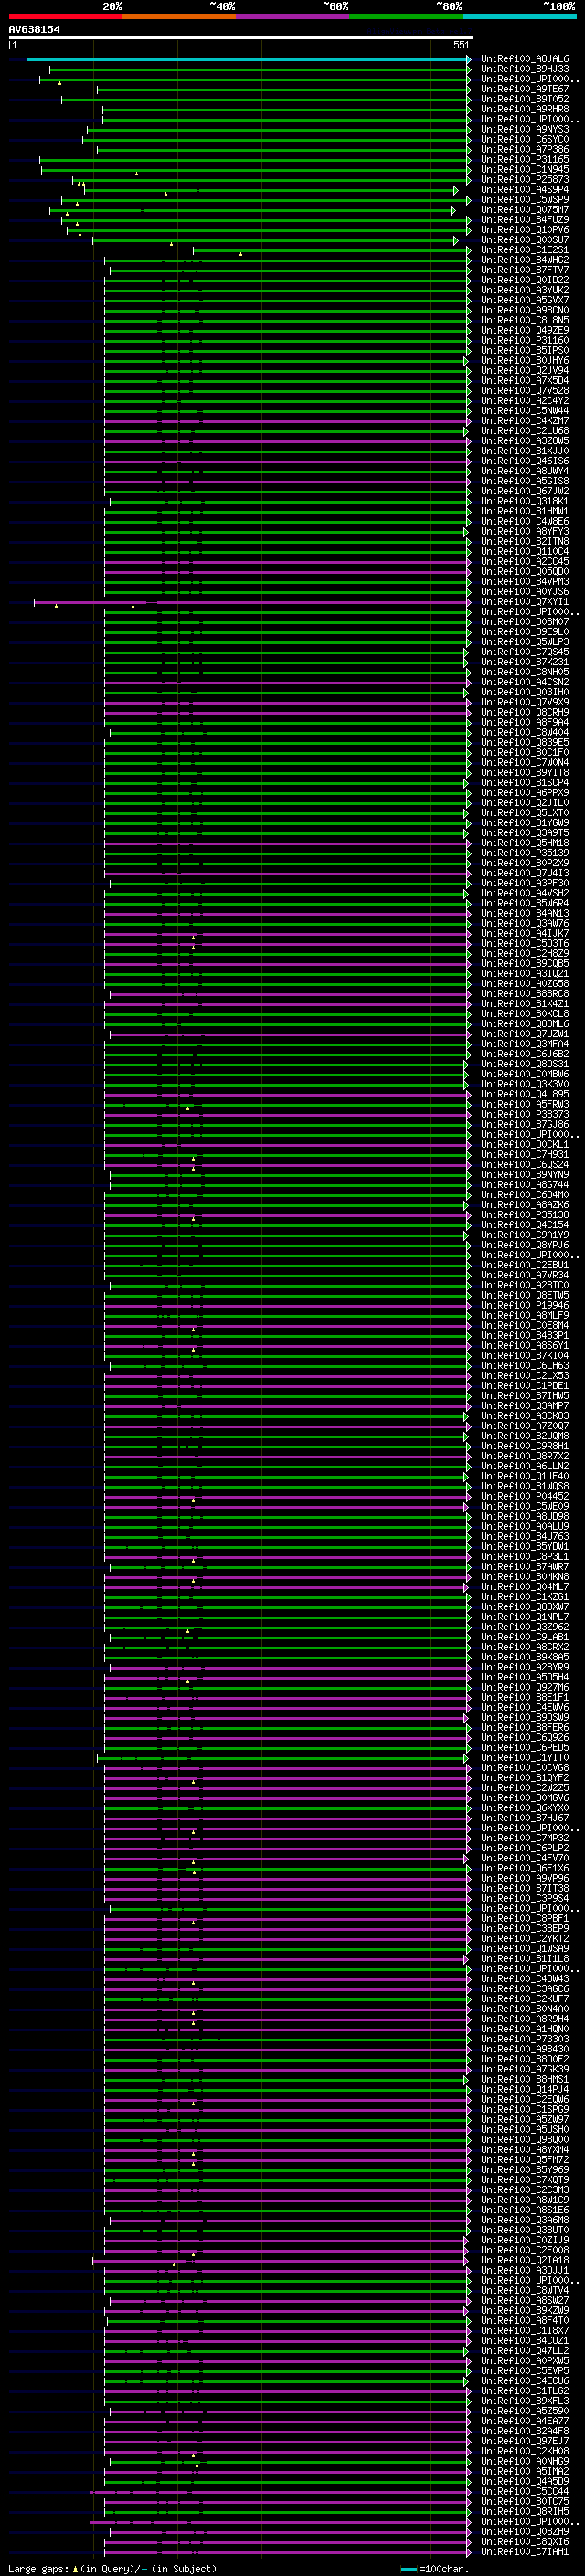Open hit UniRef100_Q46IS6

tap(524, 461)
